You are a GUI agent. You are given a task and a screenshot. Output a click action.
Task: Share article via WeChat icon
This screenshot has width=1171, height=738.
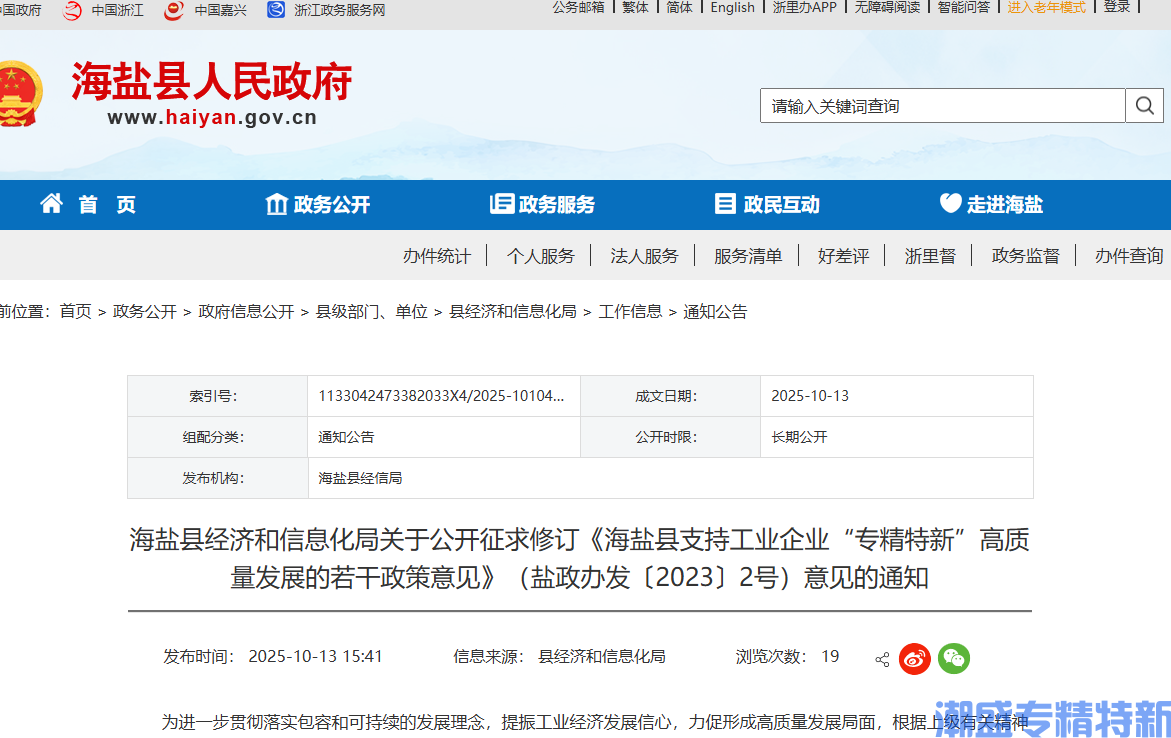[x=954, y=658]
